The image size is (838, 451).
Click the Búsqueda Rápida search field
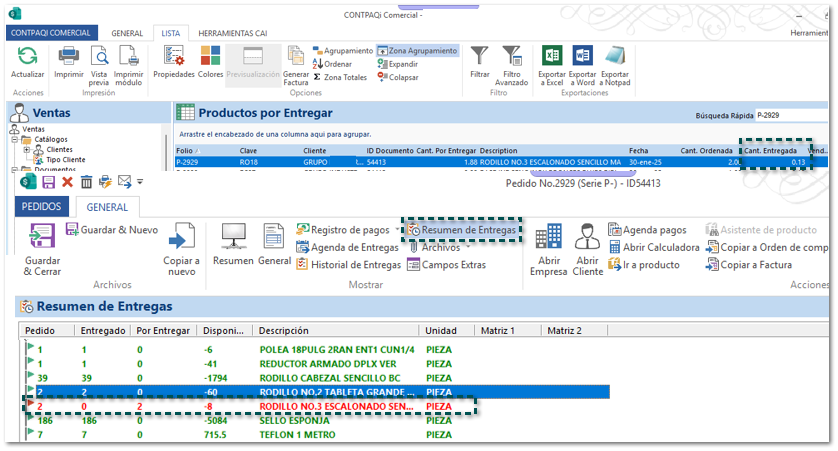[x=790, y=115]
